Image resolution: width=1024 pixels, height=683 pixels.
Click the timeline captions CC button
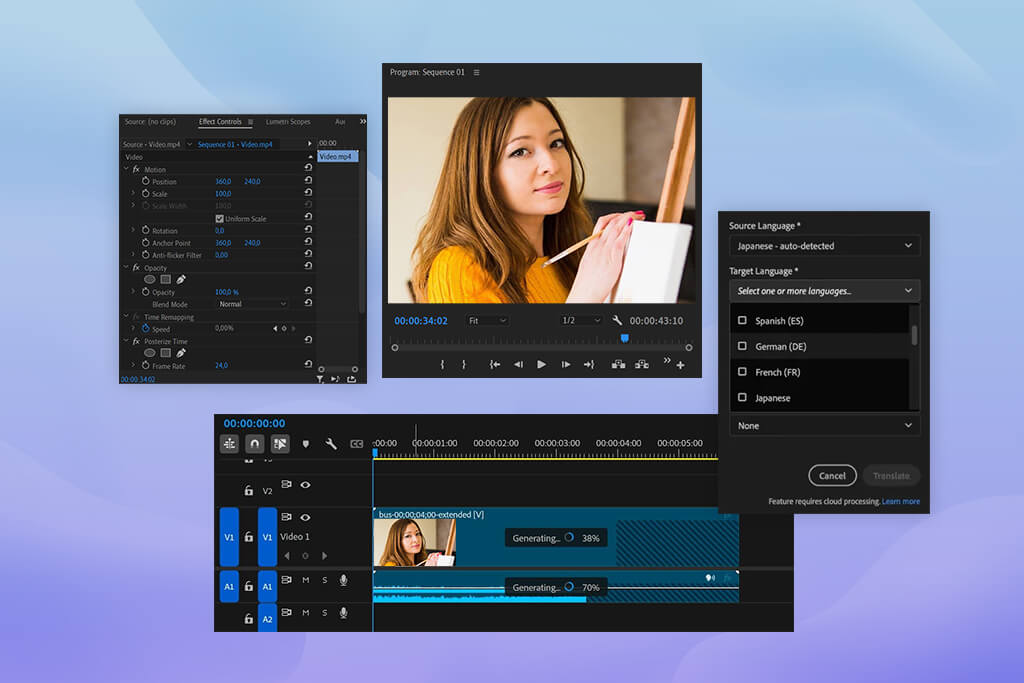coord(357,444)
